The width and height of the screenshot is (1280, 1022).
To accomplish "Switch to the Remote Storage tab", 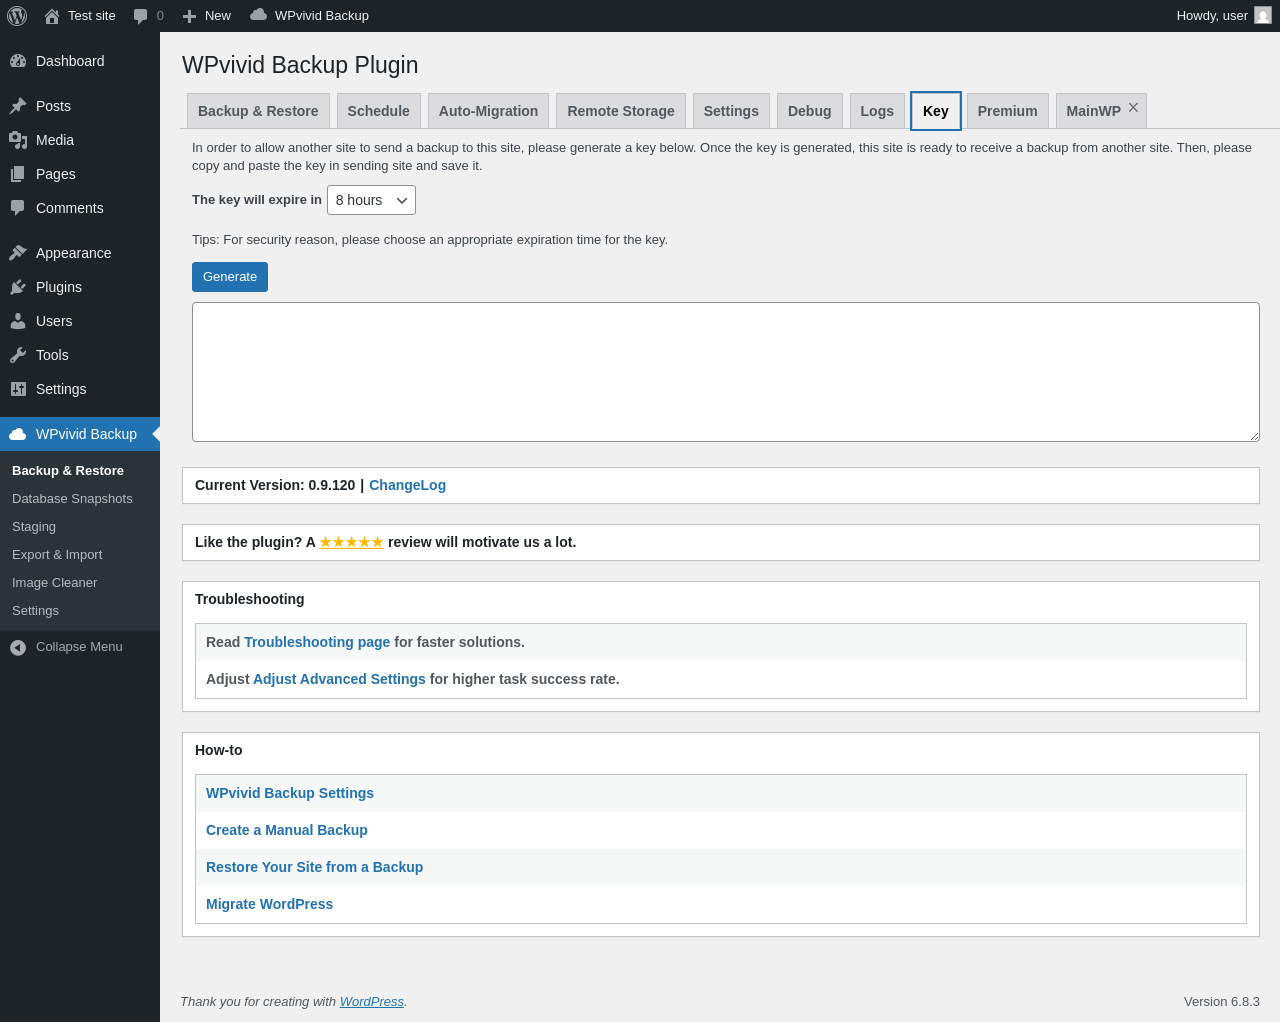I will pos(621,111).
